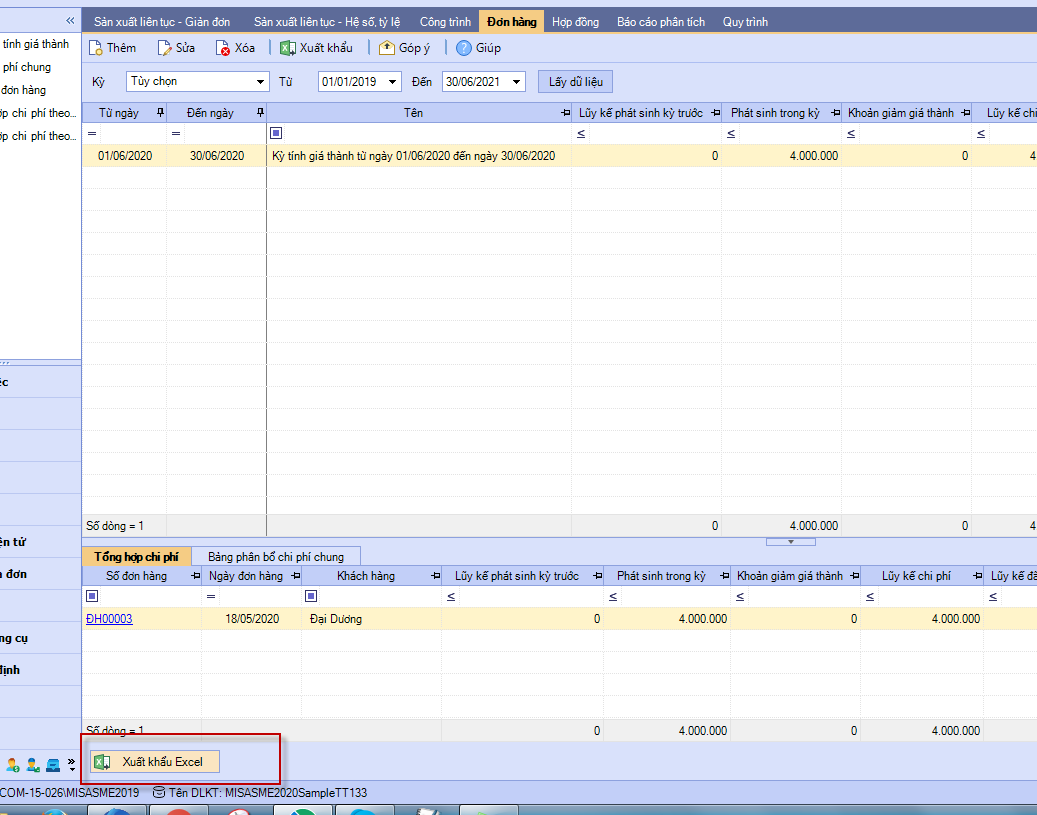Click the Lấy dữ liệu button

point(575,82)
